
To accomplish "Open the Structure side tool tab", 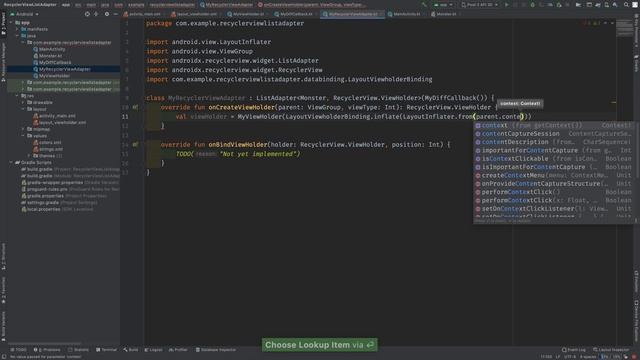I will tap(3, 256).
